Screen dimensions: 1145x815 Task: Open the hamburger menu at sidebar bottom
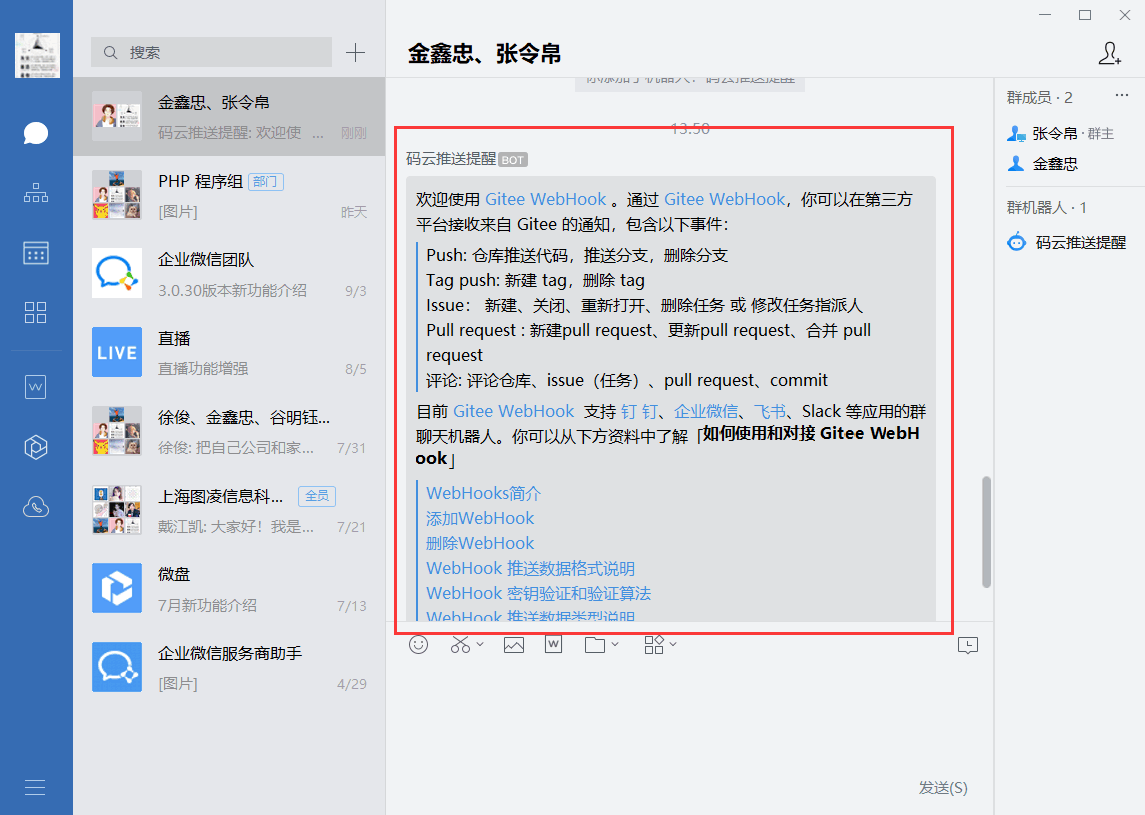[x=36, y=787]
